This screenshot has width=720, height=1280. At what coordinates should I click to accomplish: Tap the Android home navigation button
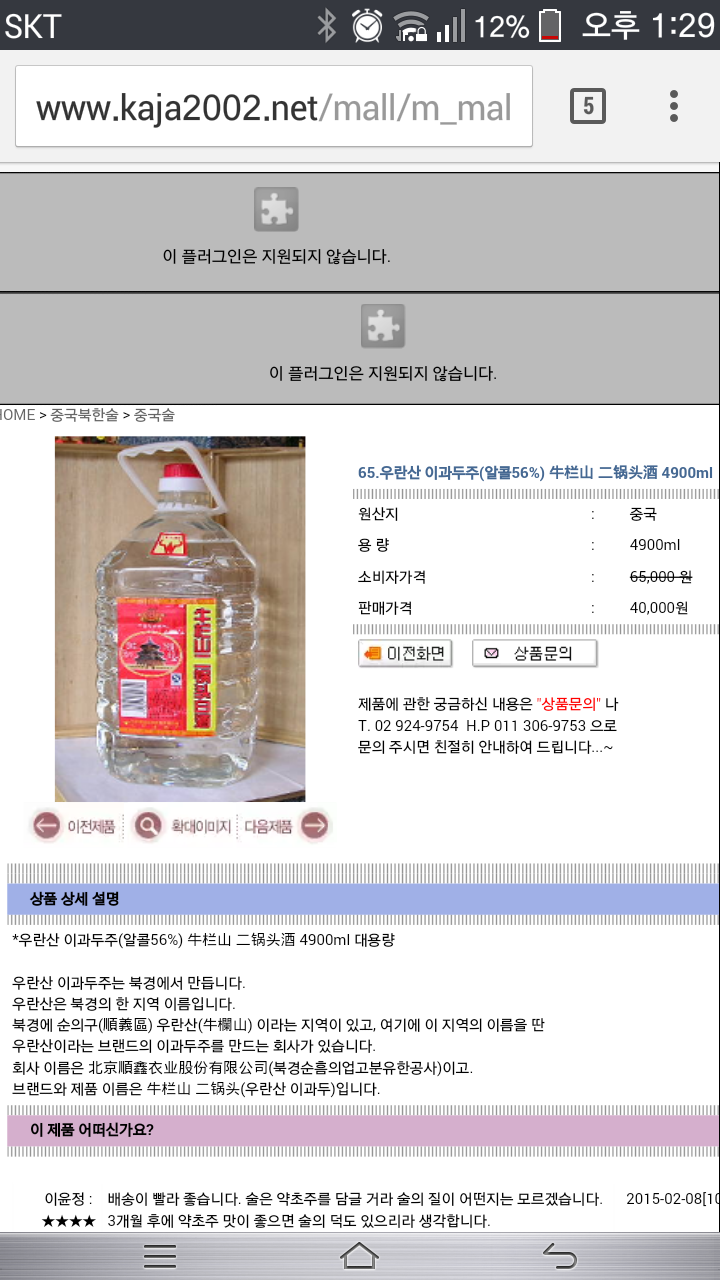[x=360, y=1254]
